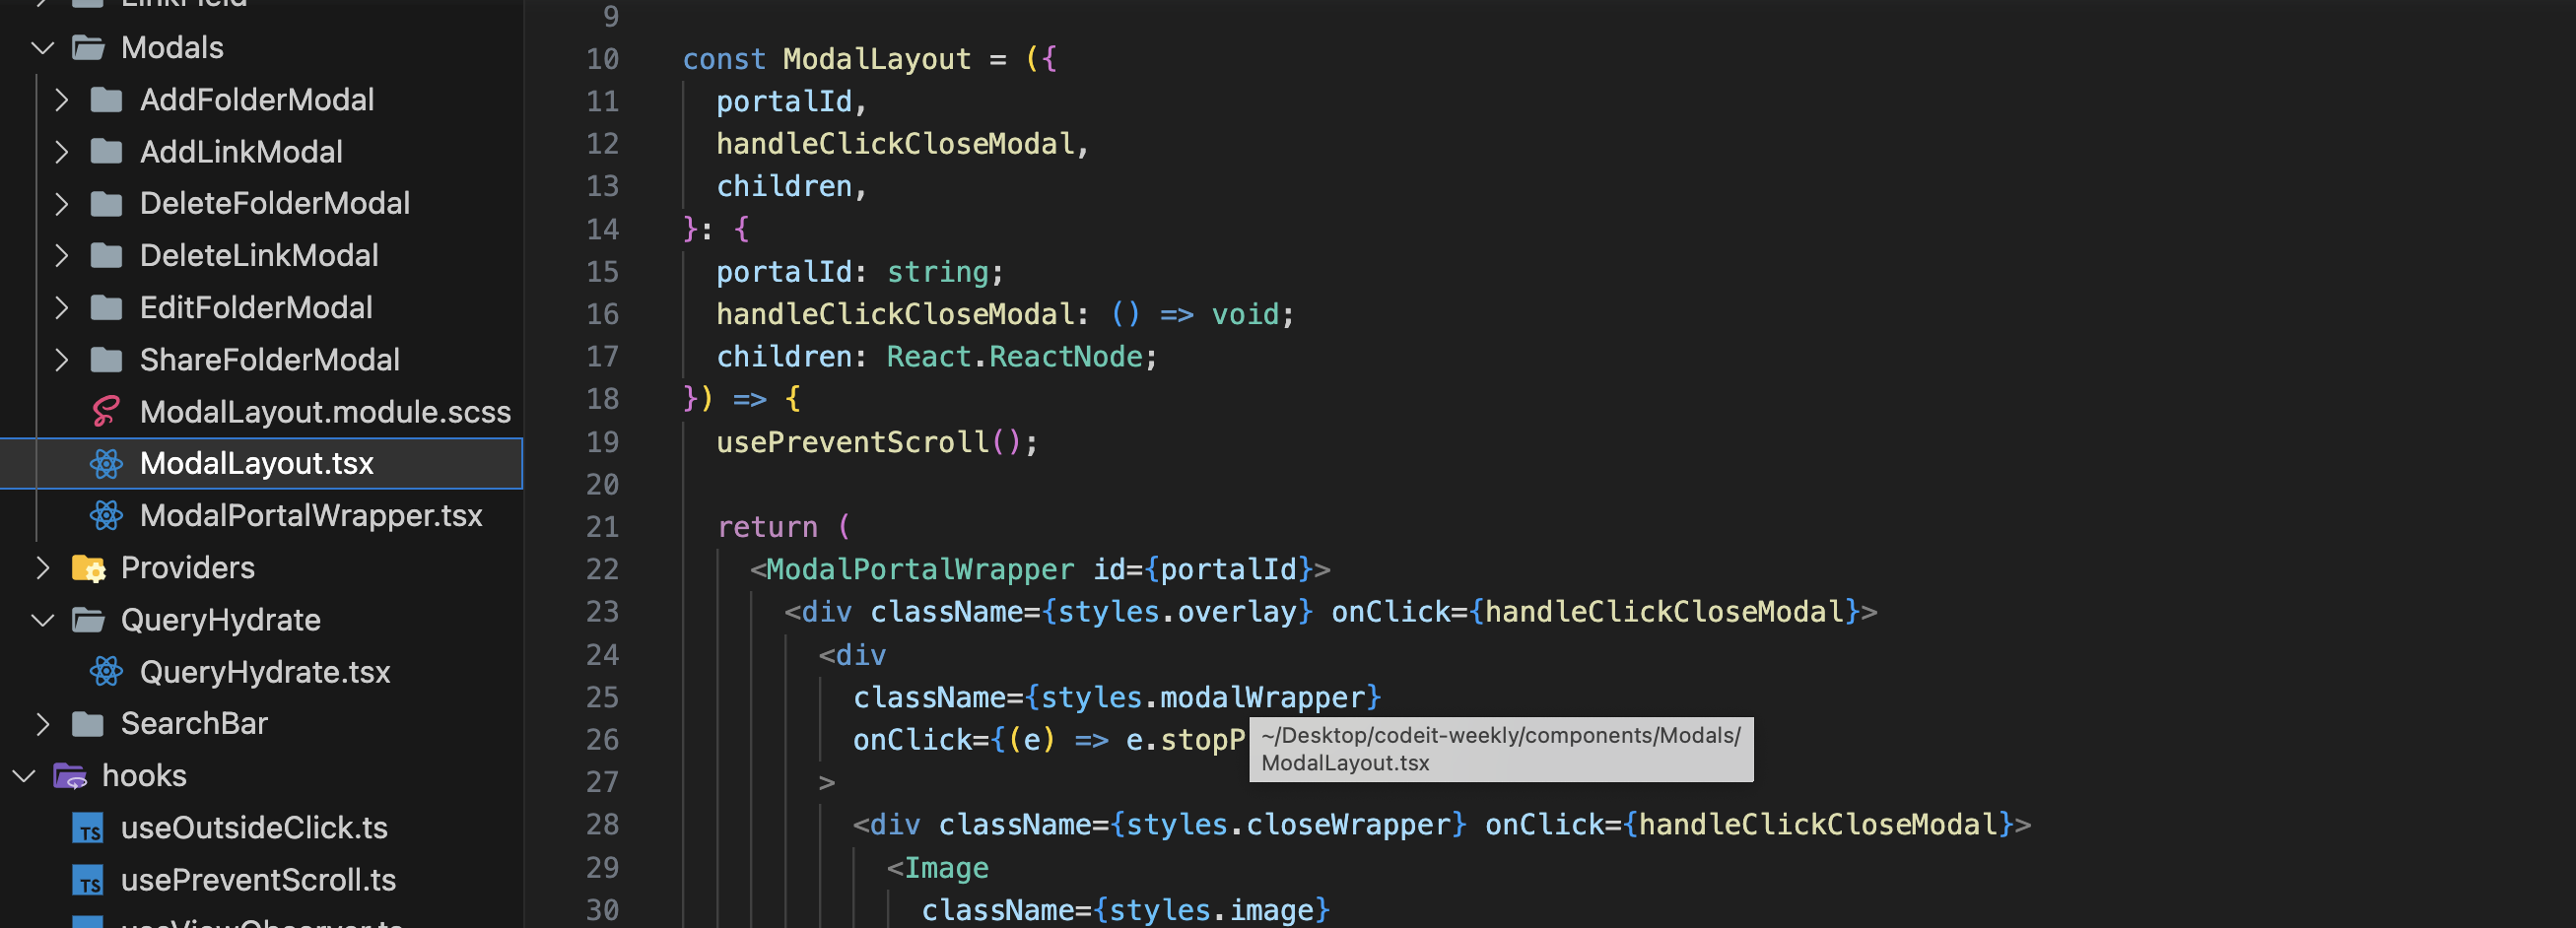The width and height of the screenshot is (2576, 928).
Task: Expand the ShareFolderModal folder chevron
Action: pos(62,360)
